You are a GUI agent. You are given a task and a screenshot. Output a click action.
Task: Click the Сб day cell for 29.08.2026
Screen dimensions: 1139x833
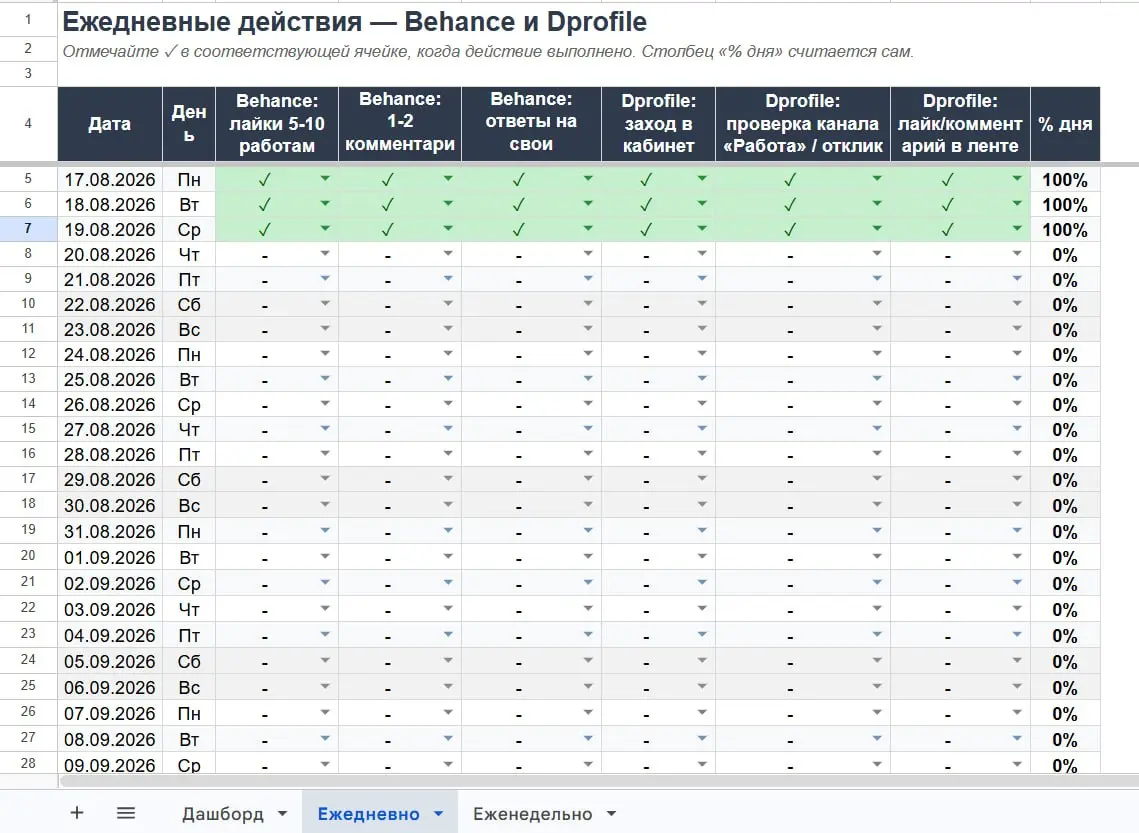tap(189, 479)
